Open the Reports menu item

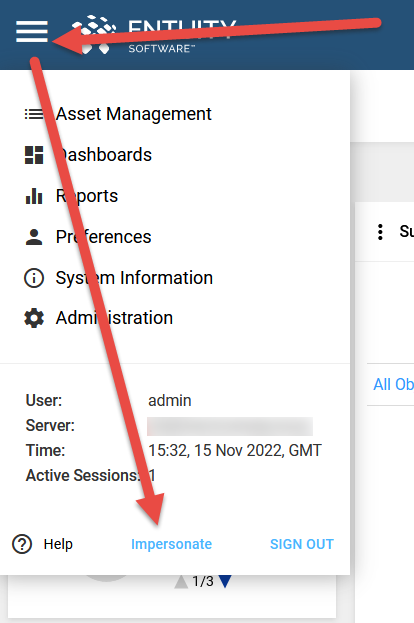[x=87, y=196]
